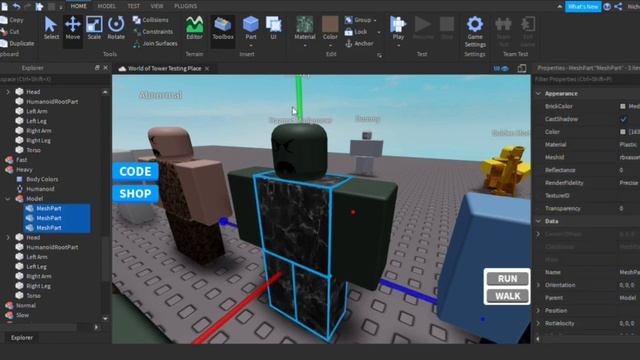Click the Color property swatch

[622, 132]
